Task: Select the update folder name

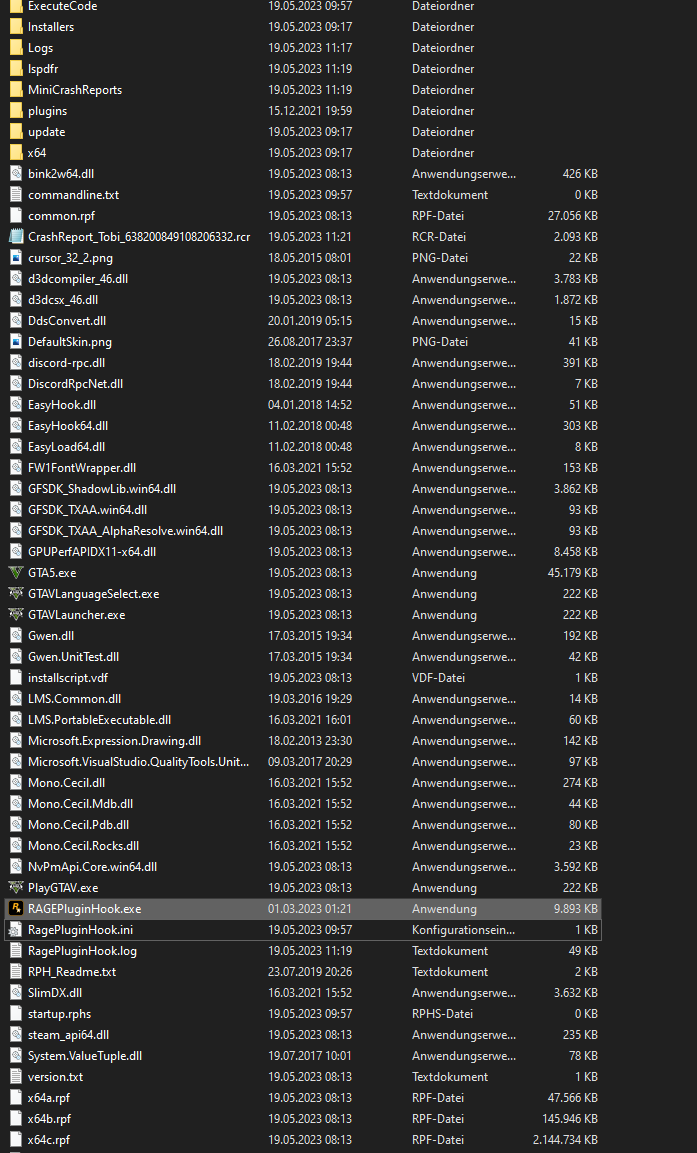Action: pos(46,132)
